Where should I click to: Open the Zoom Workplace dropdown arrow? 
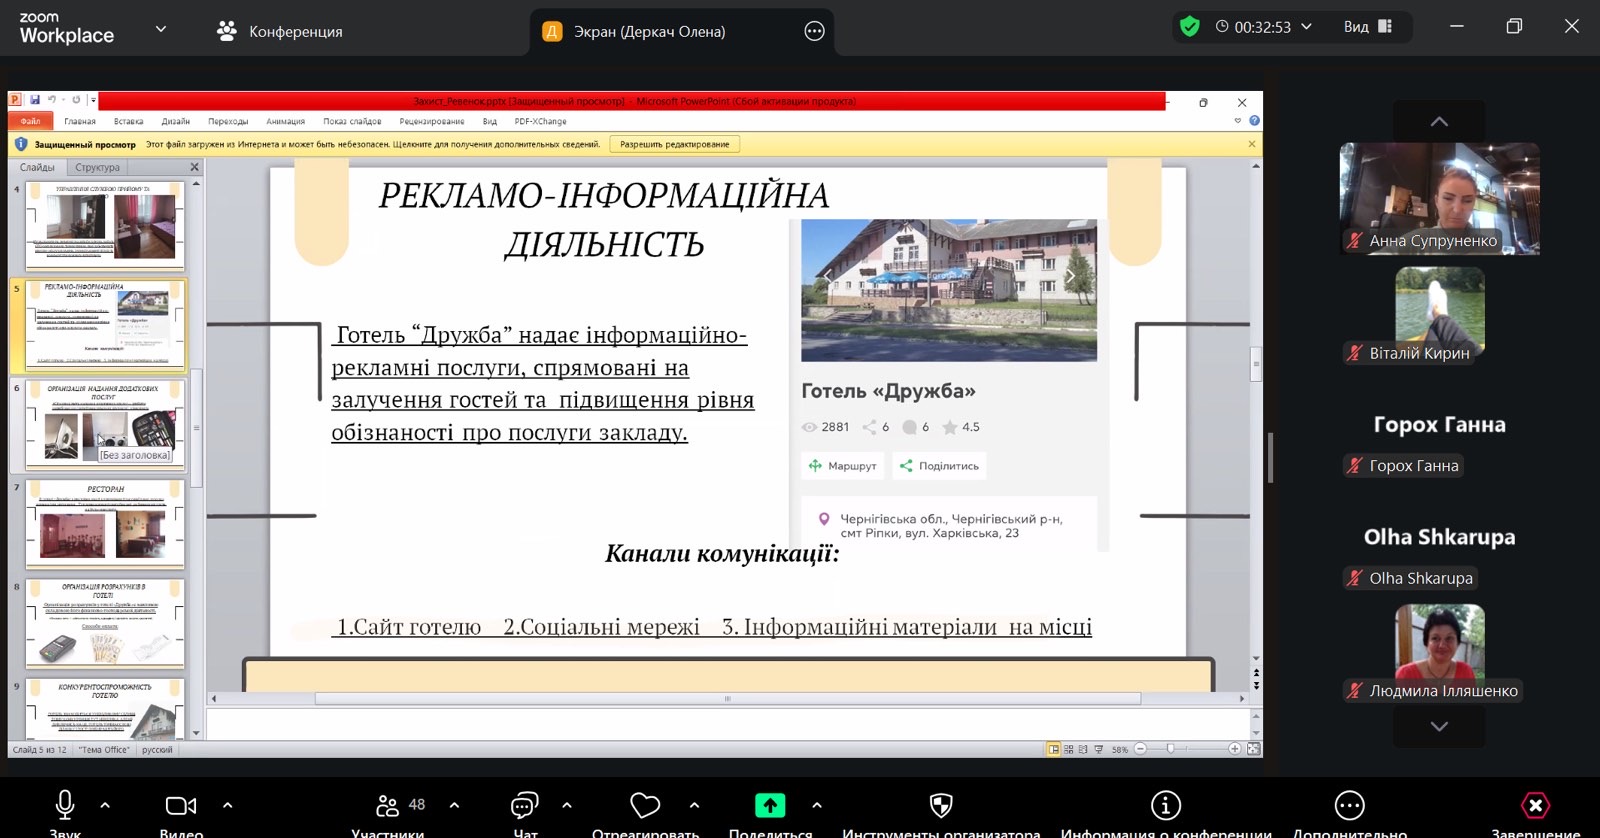click(160, 29)
